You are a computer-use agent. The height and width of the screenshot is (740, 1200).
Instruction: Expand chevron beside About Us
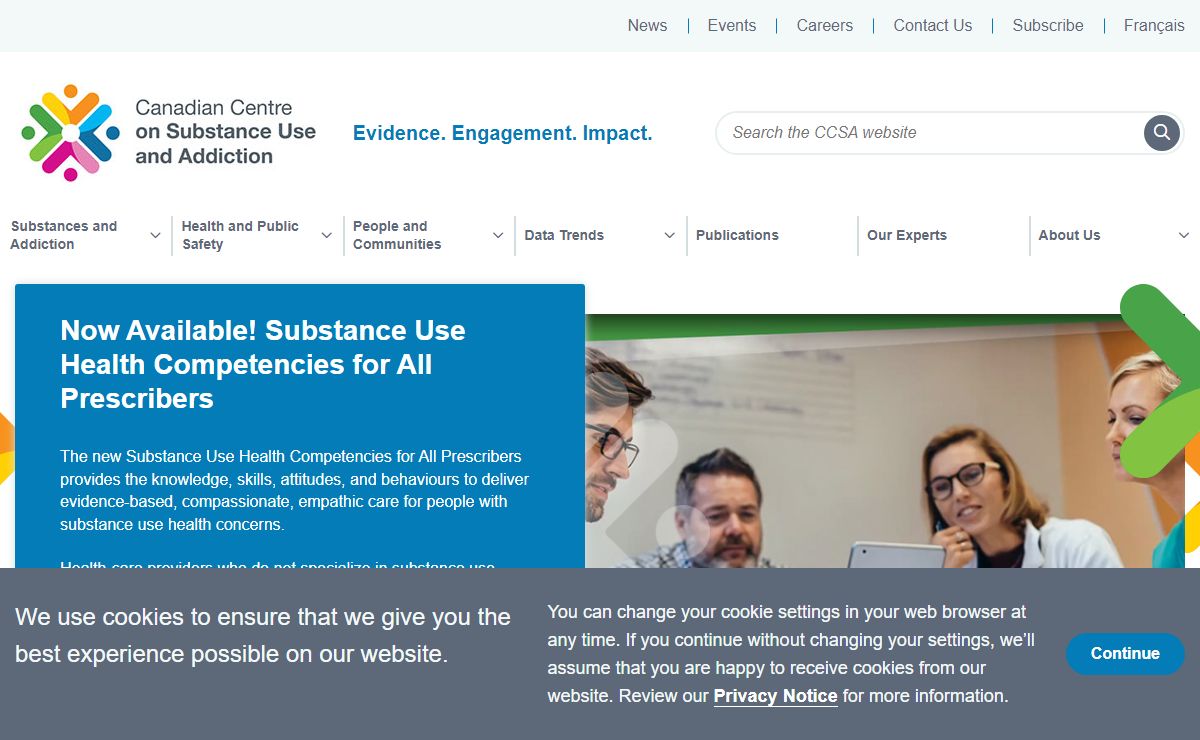click(1184, 235)
